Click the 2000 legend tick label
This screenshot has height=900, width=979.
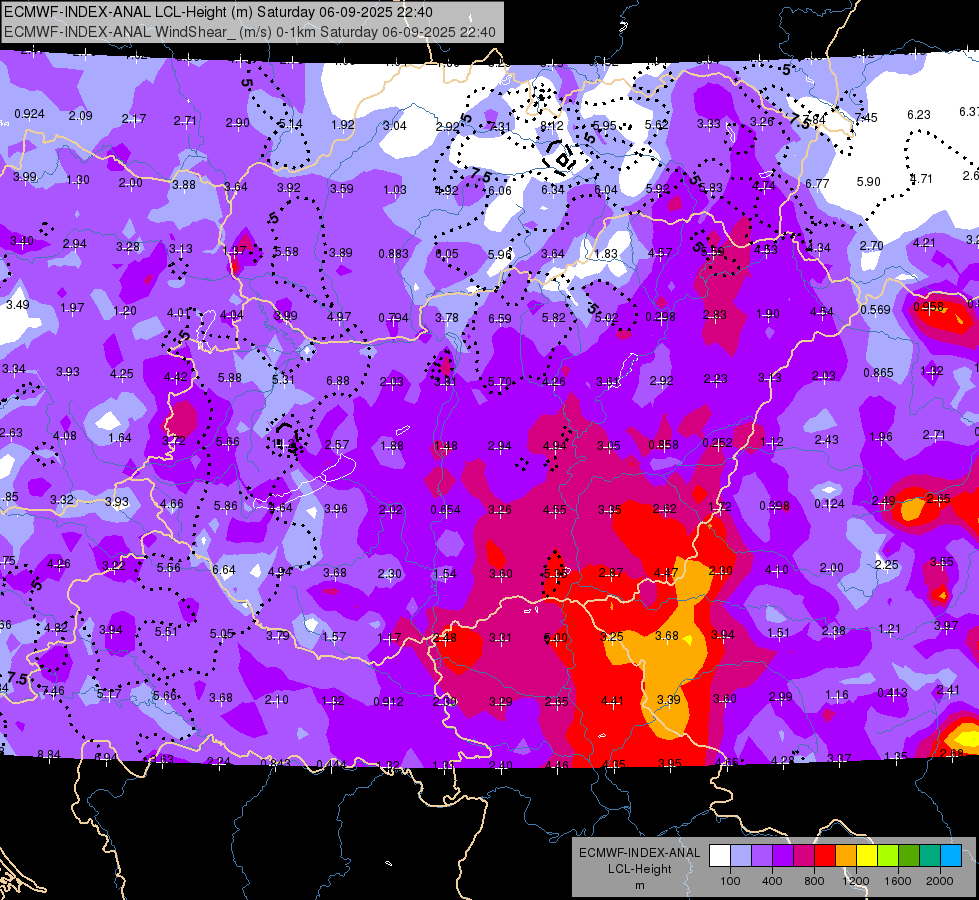[940, 881]
